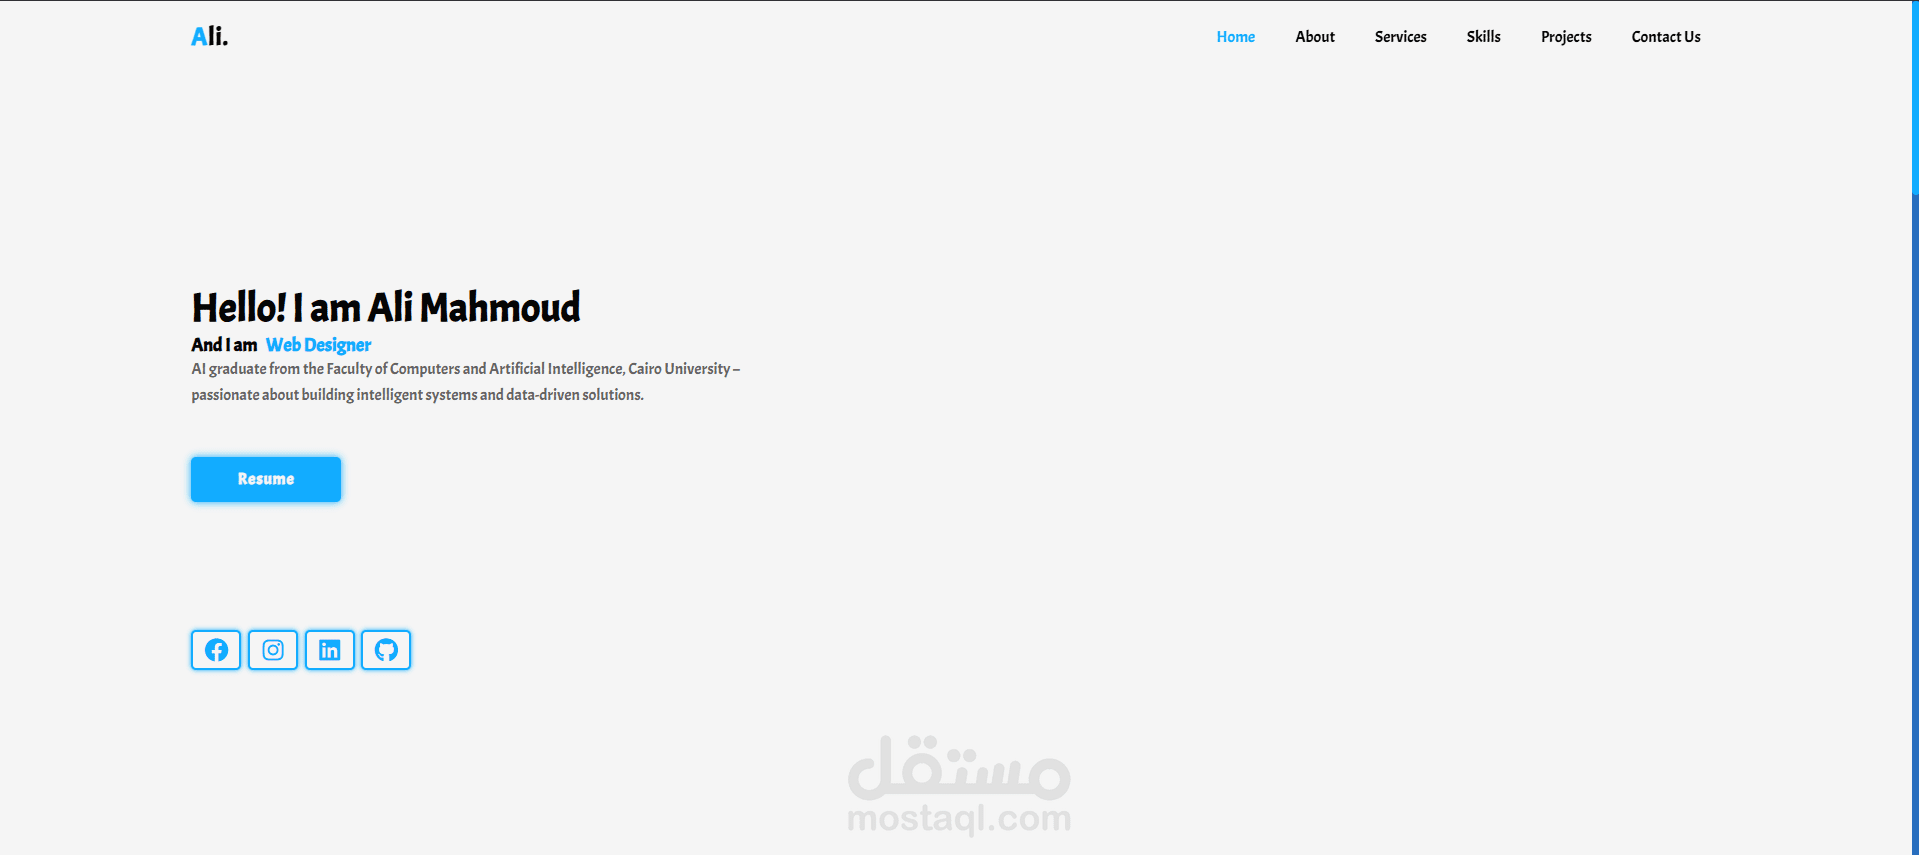Image resolution: width=1919 pixels, height=855 pixels.
Task: Click the Resume button
Action: tap(266, 479)
